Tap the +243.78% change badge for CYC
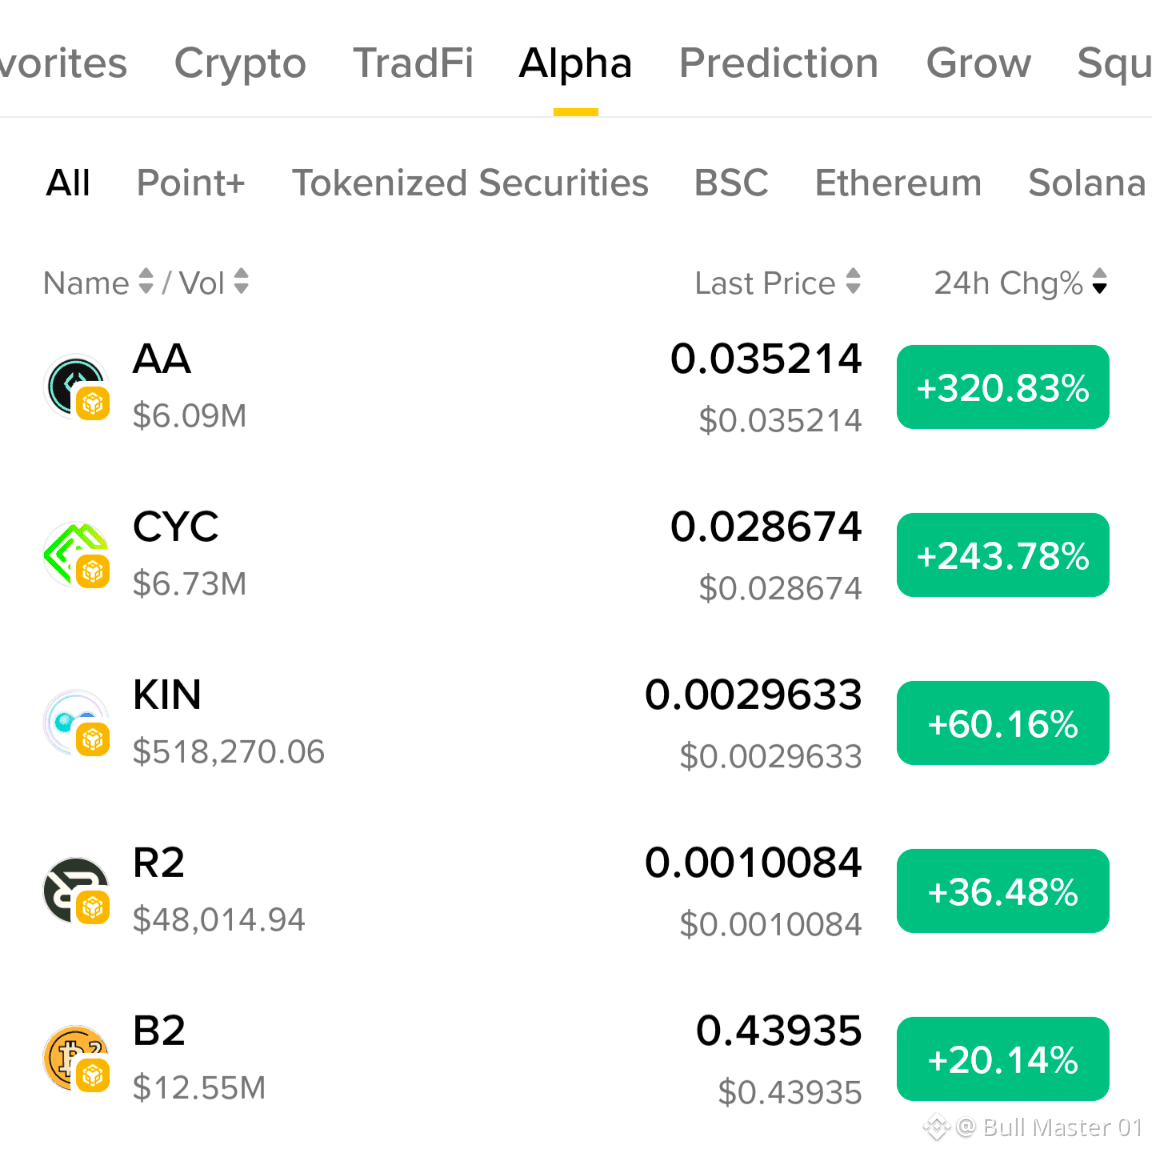Viewport: 1152px width, 1152px height. pyautogui.click(x=1003, y=555)
